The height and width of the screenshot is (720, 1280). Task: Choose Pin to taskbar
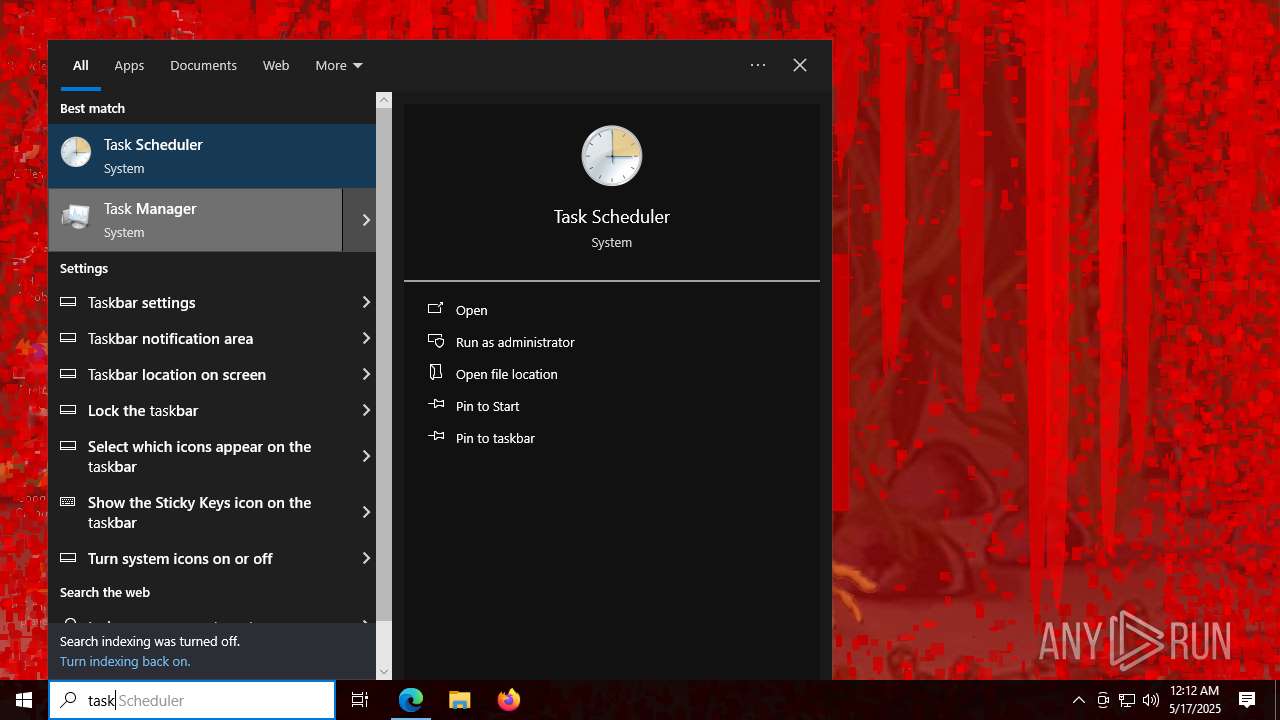coord(495,438)
